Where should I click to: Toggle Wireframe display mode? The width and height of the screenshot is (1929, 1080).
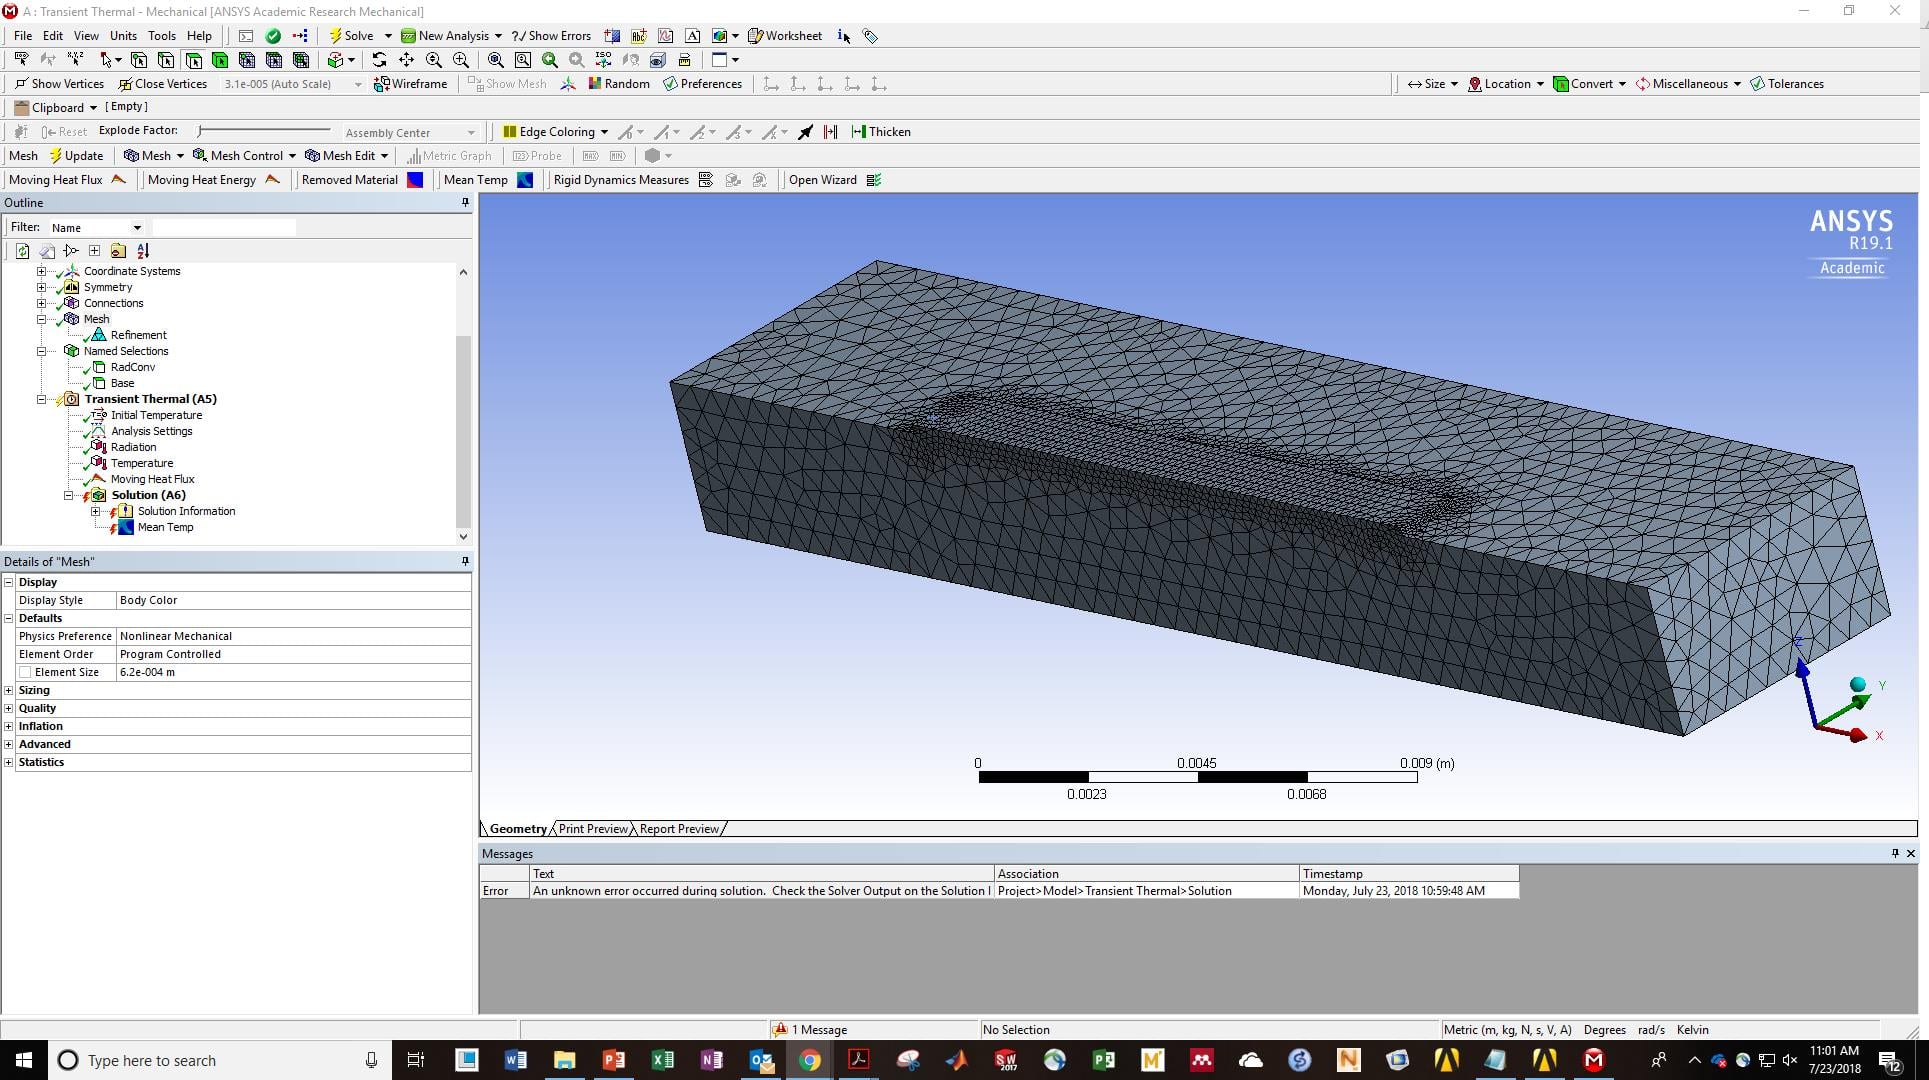[411, 84]
